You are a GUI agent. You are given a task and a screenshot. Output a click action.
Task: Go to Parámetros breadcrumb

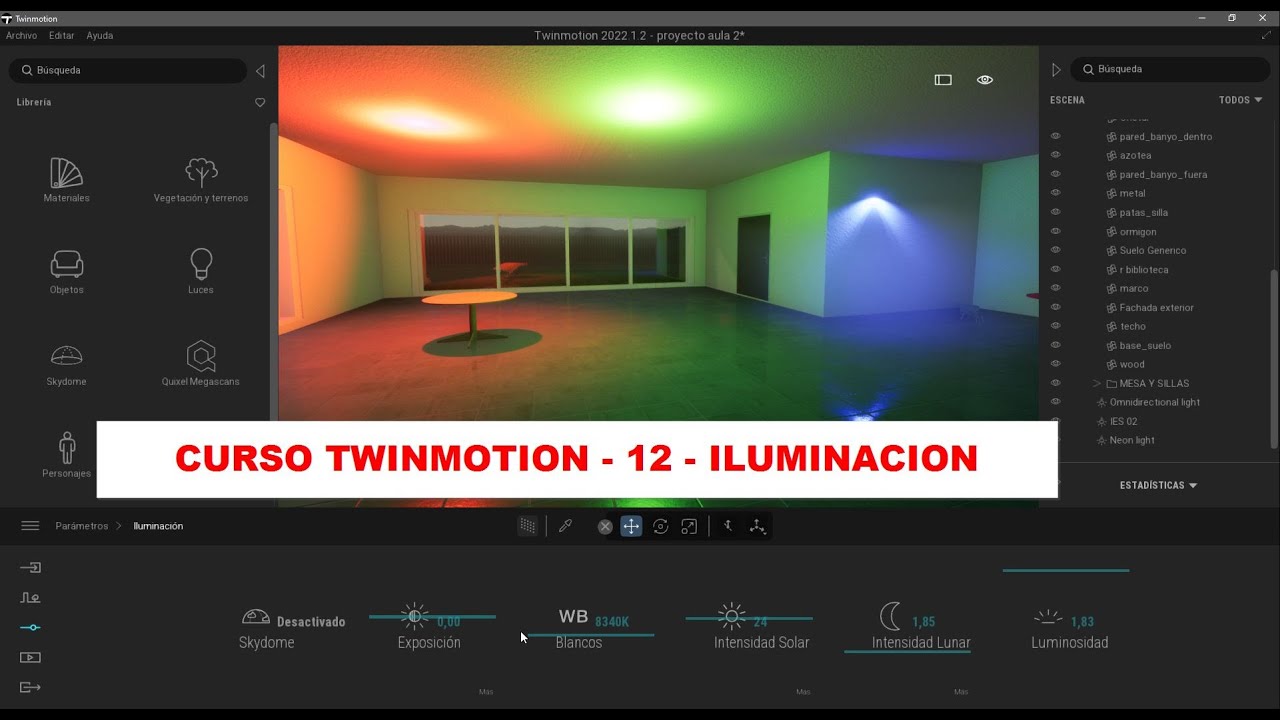point(82,526)
